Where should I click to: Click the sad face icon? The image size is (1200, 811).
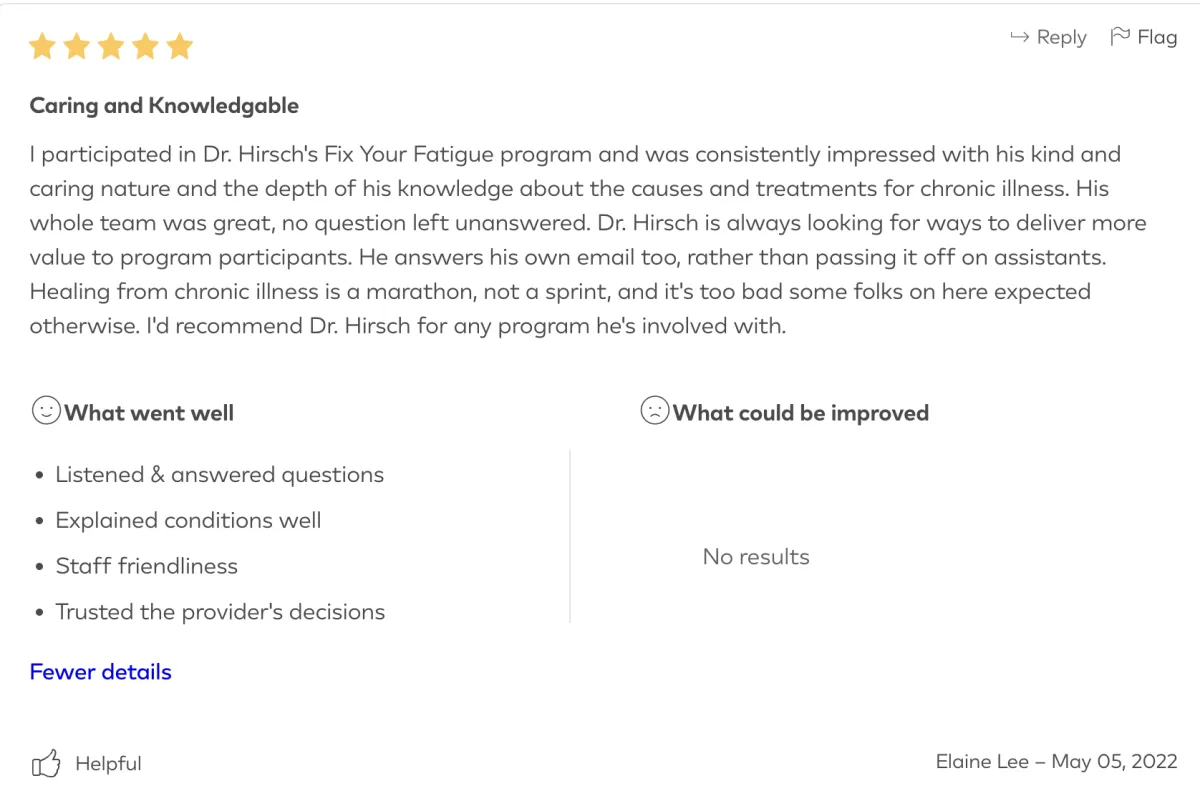pyautogui.click(x=654, y=411)
